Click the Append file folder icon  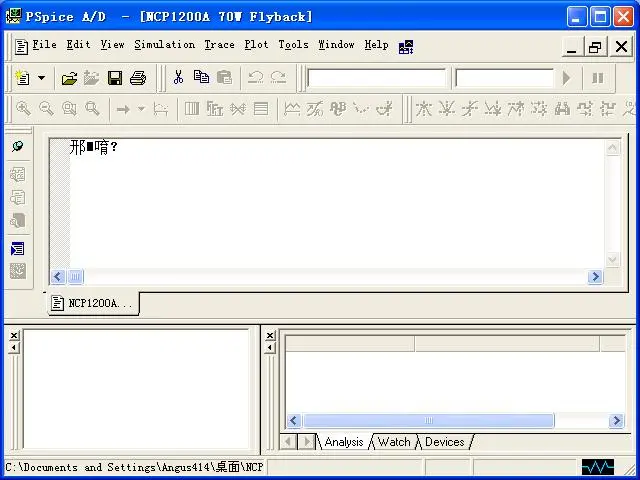click(91, 78)
